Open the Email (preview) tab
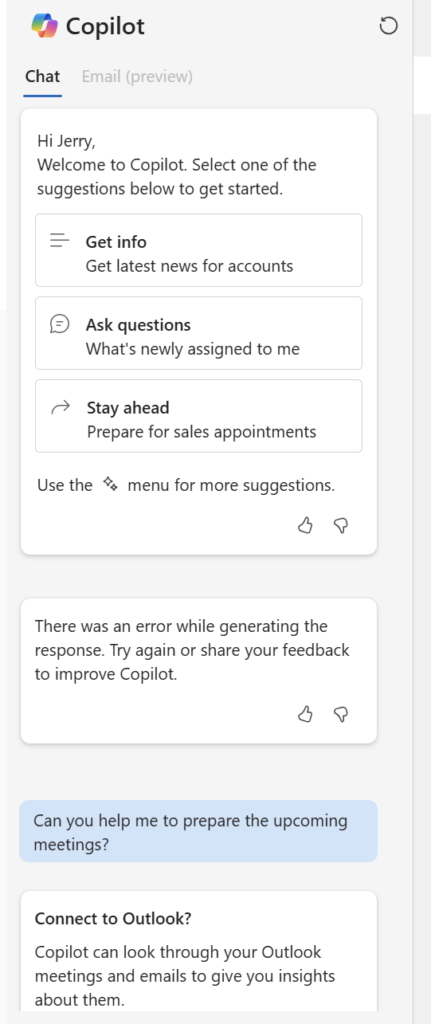Screen dimensions: 431x1024 point(137,76)
